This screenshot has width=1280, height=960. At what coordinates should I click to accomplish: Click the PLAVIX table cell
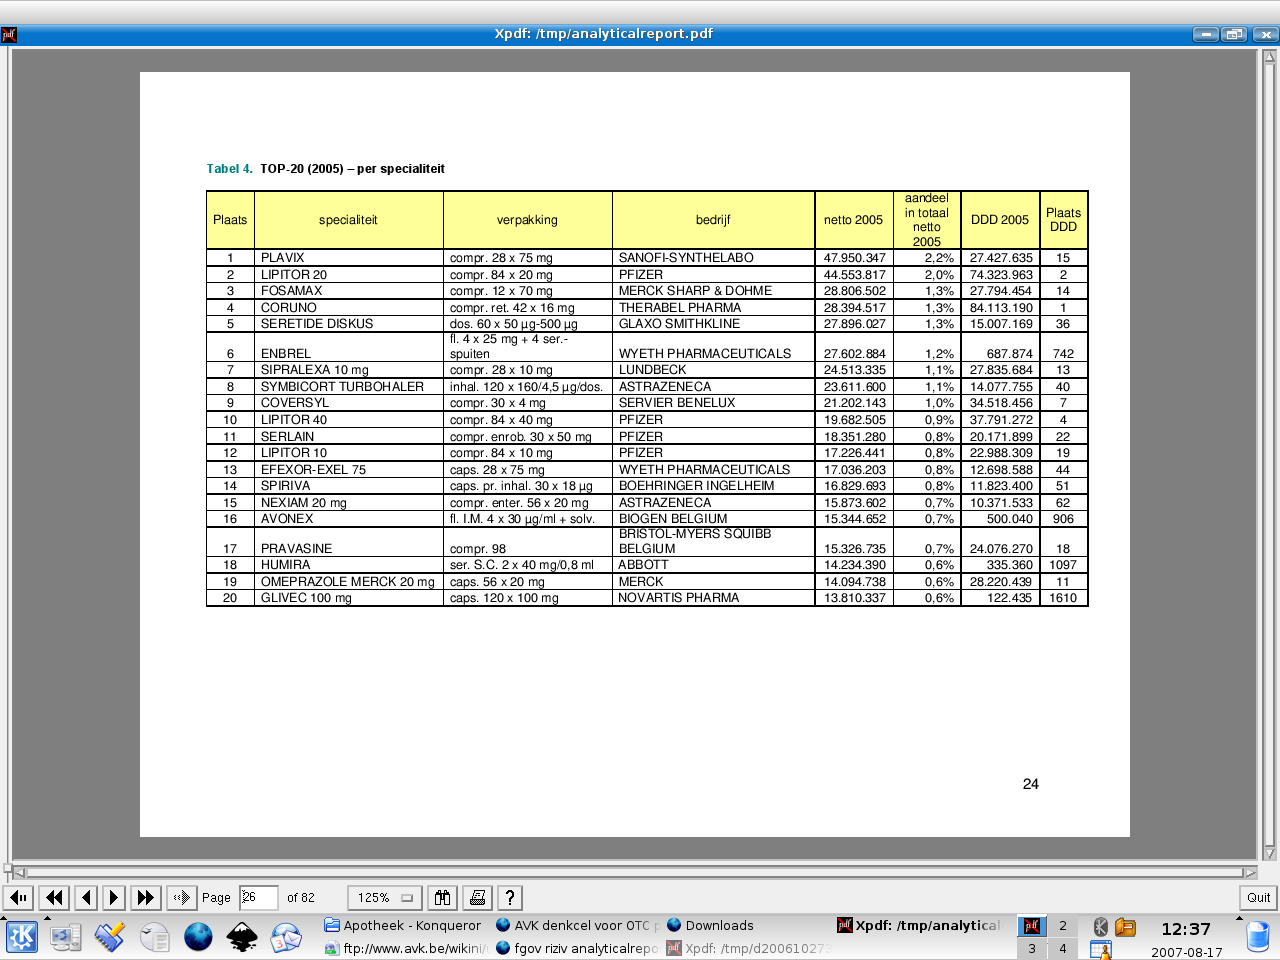(x=348, y=258)
